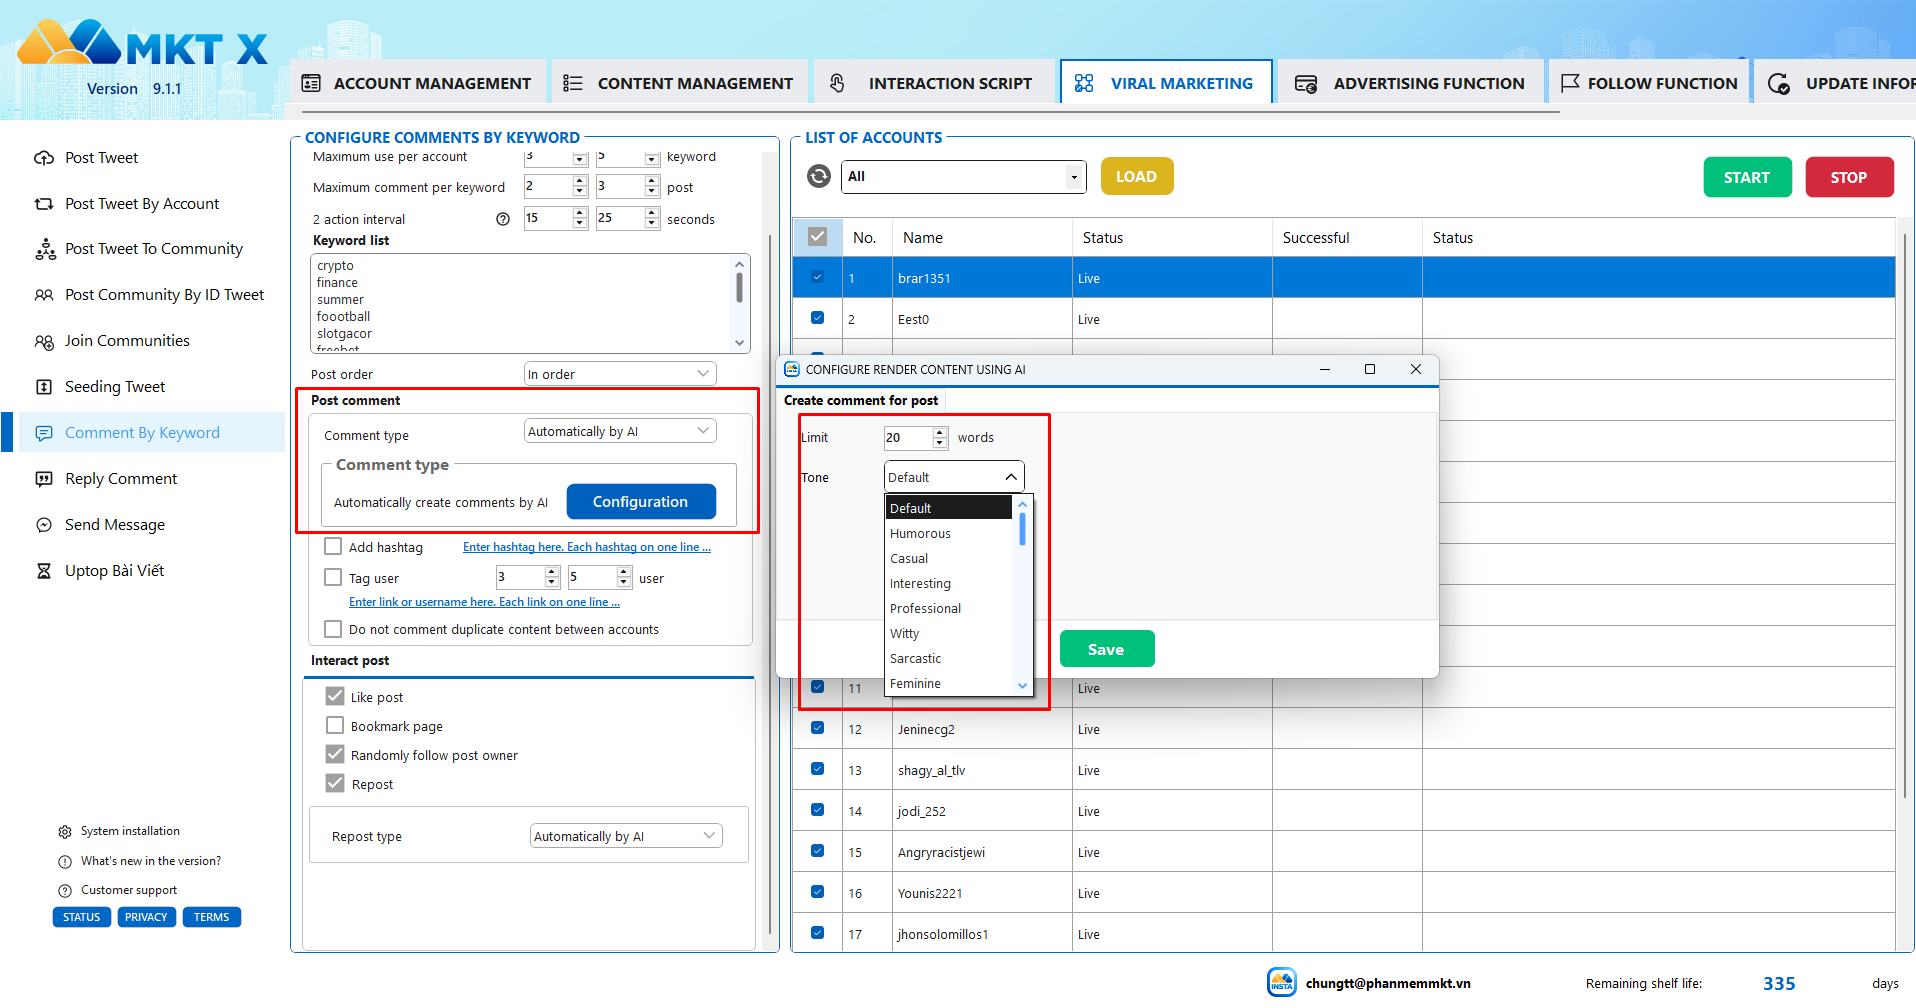Click the Viral Marketing grid icon
The width and height of the screenshot is (1916, 1008).
[x=1084, y=83]
